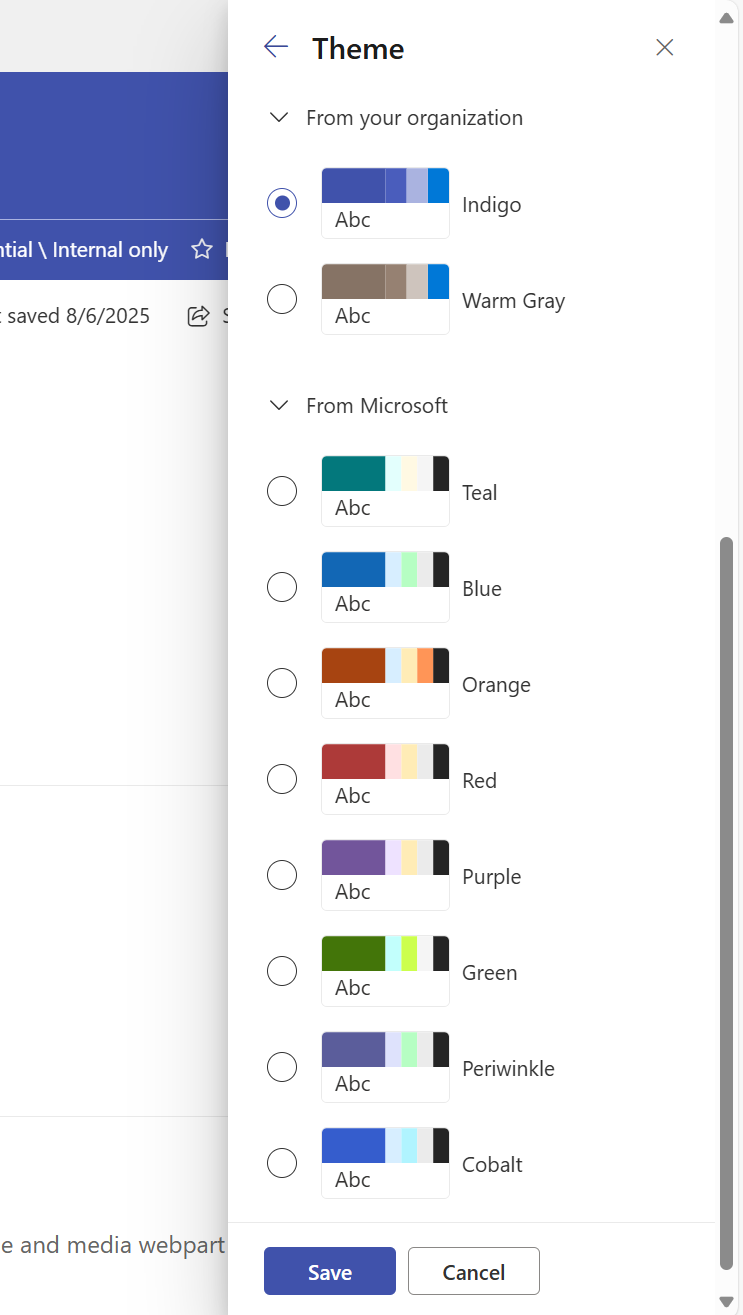Click the Orange theme preview swatch
The height and width of the screenshot is (1315, 743).
tap(385, 683)
